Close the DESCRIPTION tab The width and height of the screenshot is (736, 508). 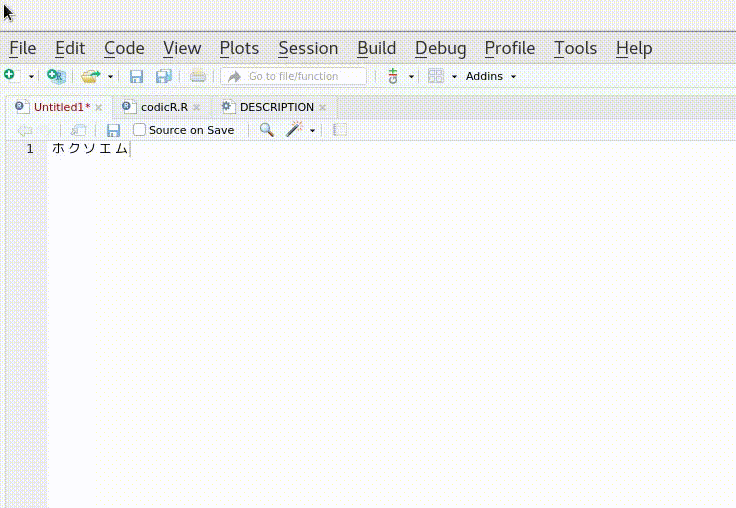(322, 108)
